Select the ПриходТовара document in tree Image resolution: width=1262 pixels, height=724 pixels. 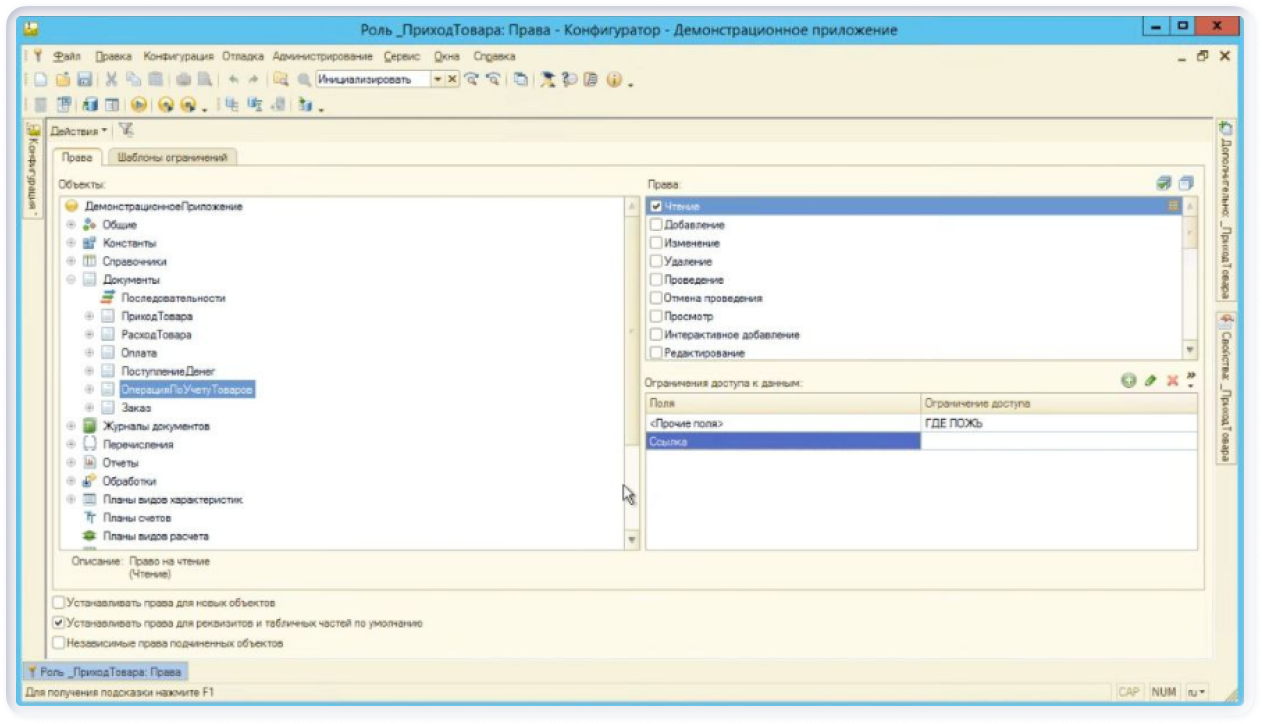pyautogui.click(x=156, y=316)
